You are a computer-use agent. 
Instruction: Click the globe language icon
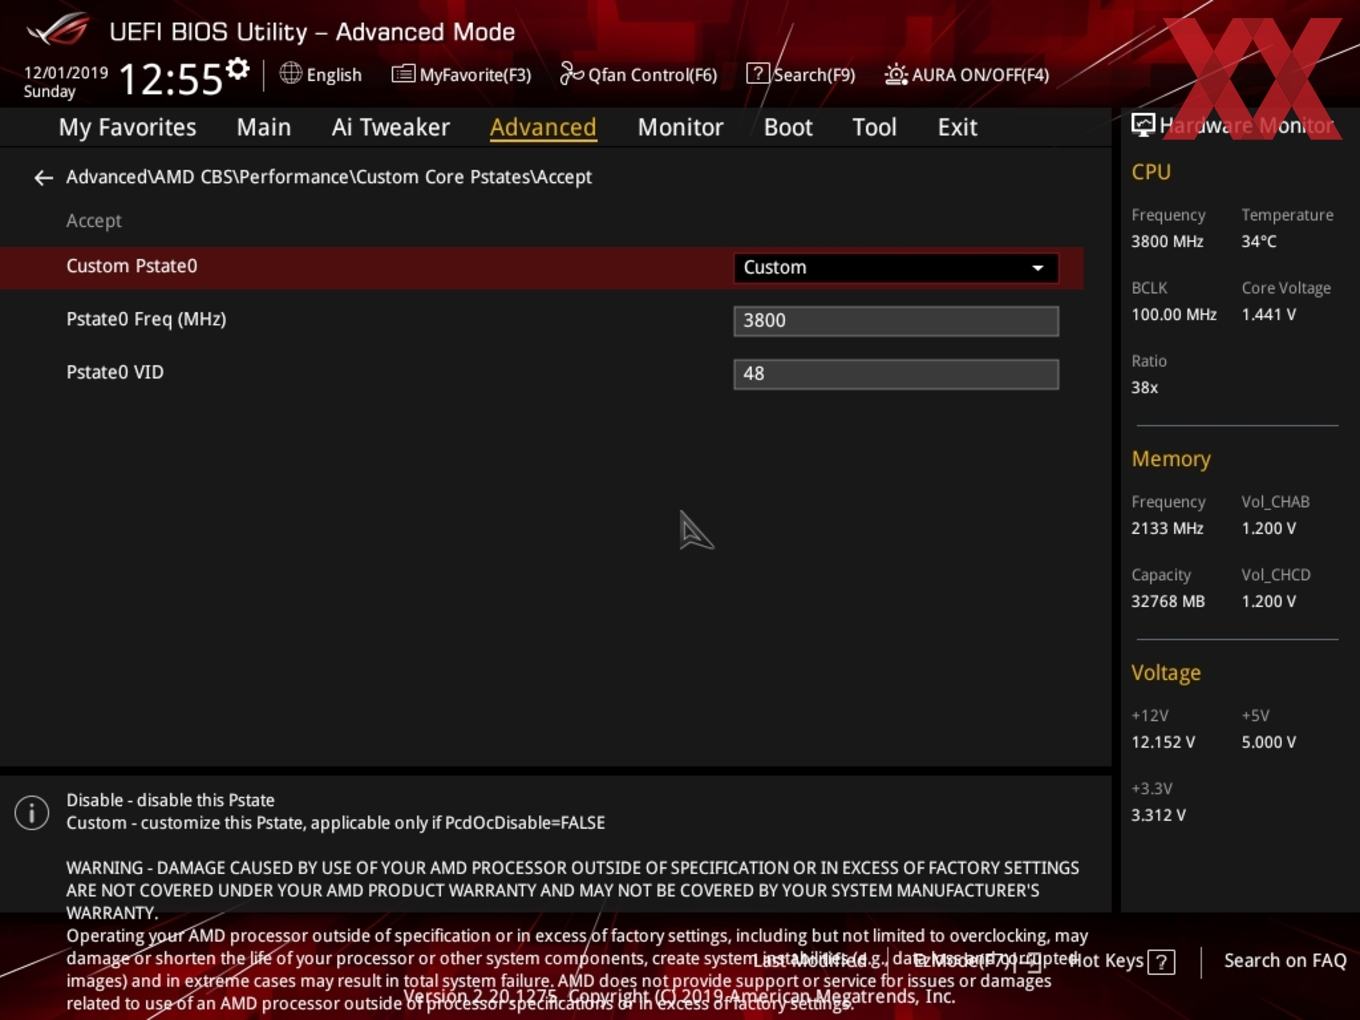(290, 73)
